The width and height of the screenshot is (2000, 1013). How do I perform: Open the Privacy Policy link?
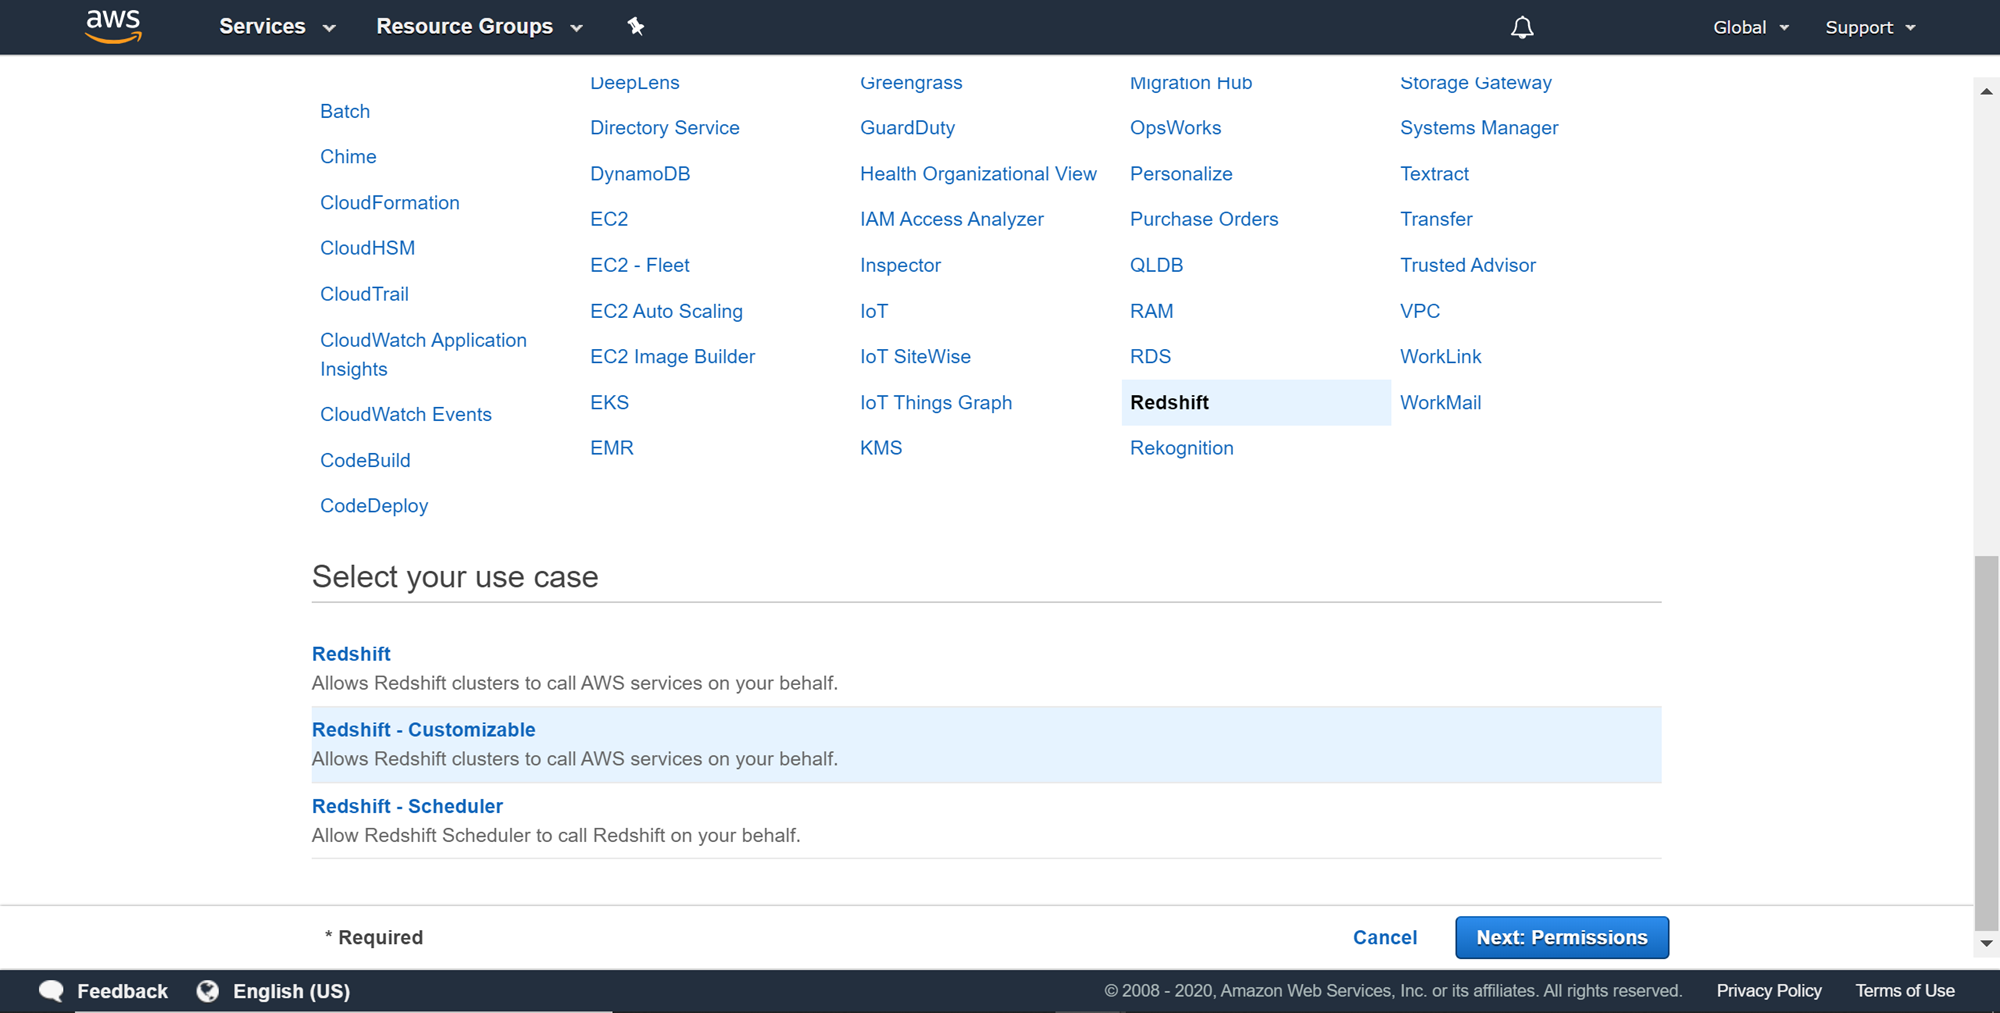click(1768, 991)
